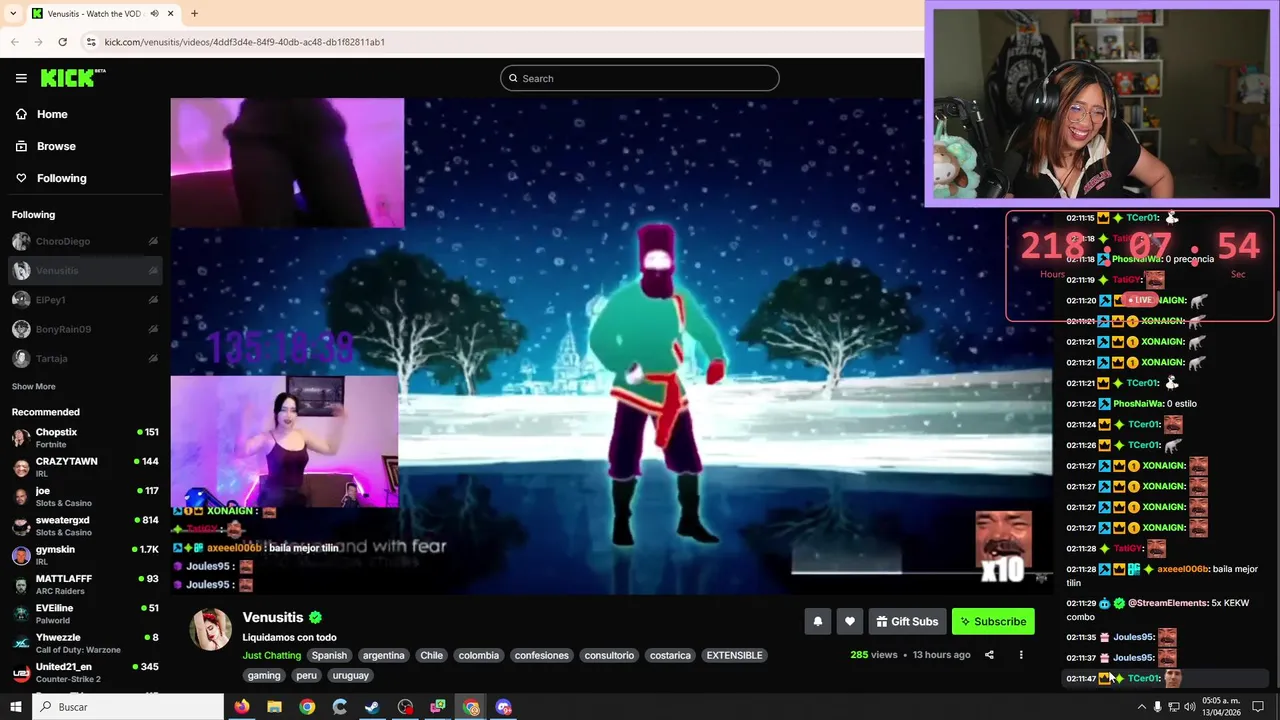Open recommended channel gymskin
1280x720 pixels.
click(x=84, y=555)
